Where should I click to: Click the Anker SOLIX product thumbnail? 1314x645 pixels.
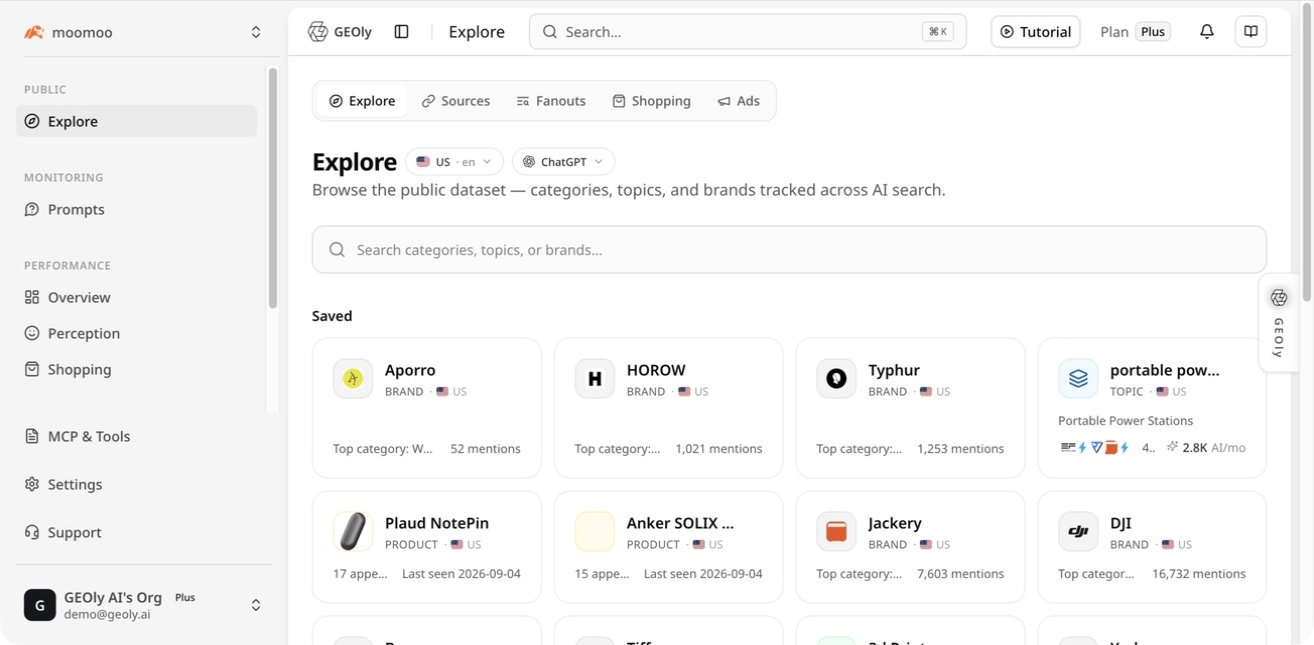[595, 532]
